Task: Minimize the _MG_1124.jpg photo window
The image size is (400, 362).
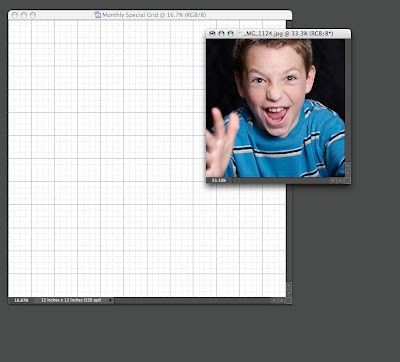Action: (221, 34)
